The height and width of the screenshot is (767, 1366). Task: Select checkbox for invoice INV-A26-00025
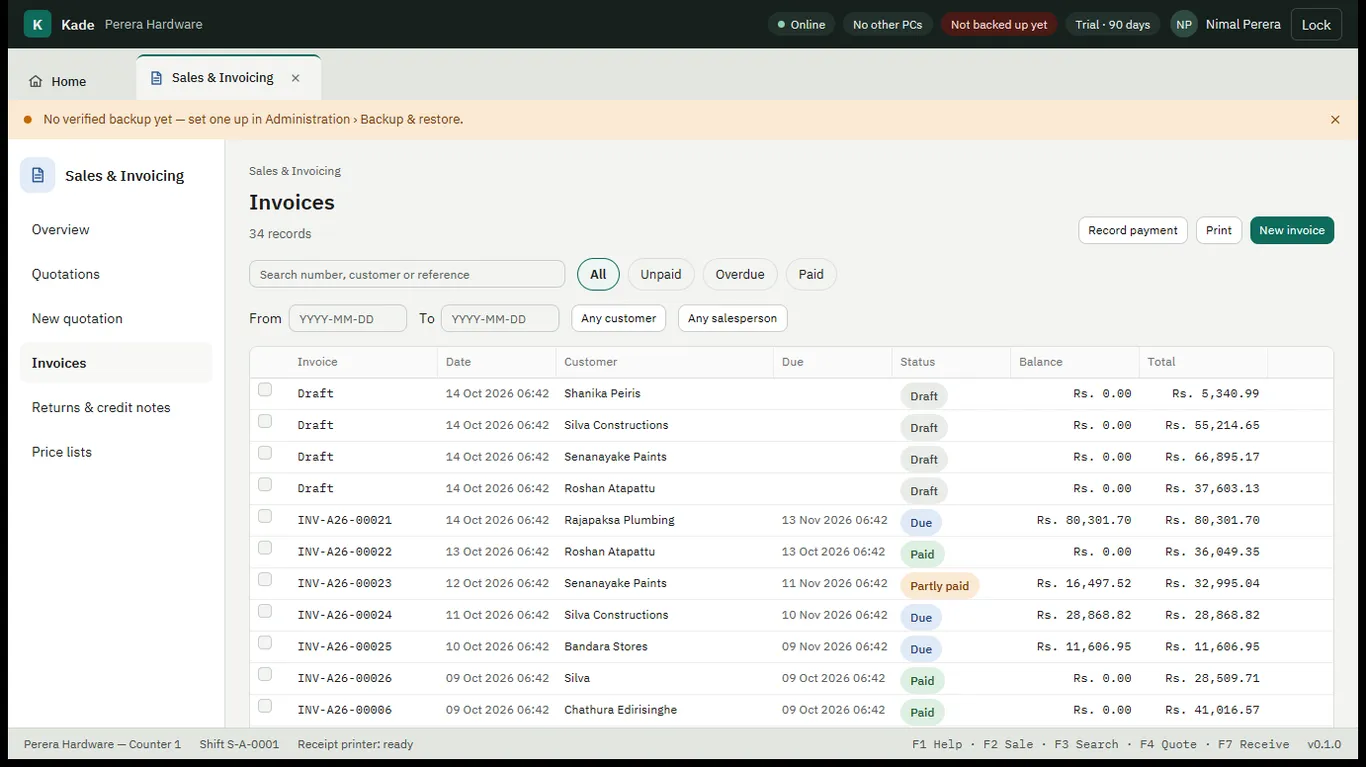coord(265,643)
